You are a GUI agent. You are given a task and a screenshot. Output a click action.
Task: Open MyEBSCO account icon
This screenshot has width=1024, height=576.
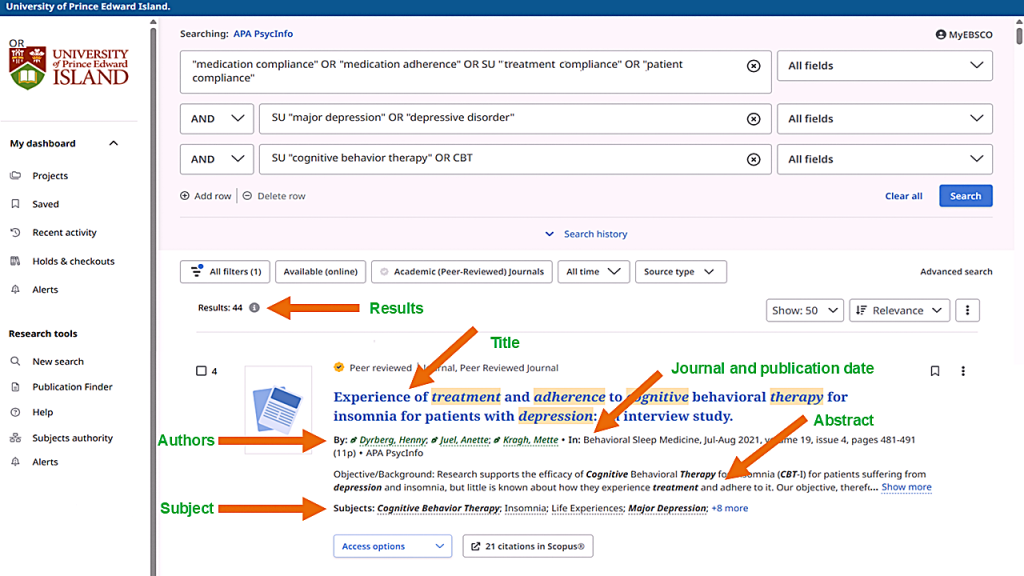(x=941, y=34)
